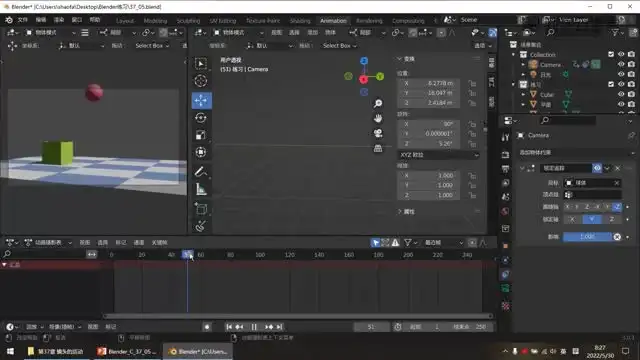Toggle Collection exclude checkbox in outliner
The height and width of the screenshot is (360, 640).
tap(611, 54)
